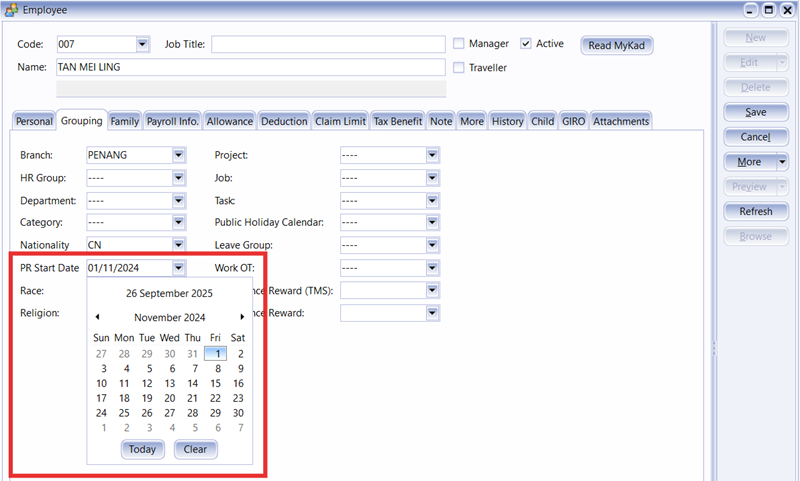Image resolution: width=800 pixels, height=481 pixels.
Task: Go to next month in calendar
Action: pyautogui.click(x=242, y=317)
